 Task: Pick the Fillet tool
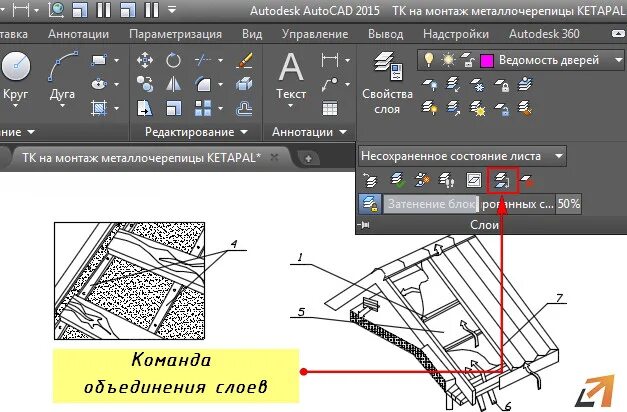pyautogui.click(x=203, y=84)
